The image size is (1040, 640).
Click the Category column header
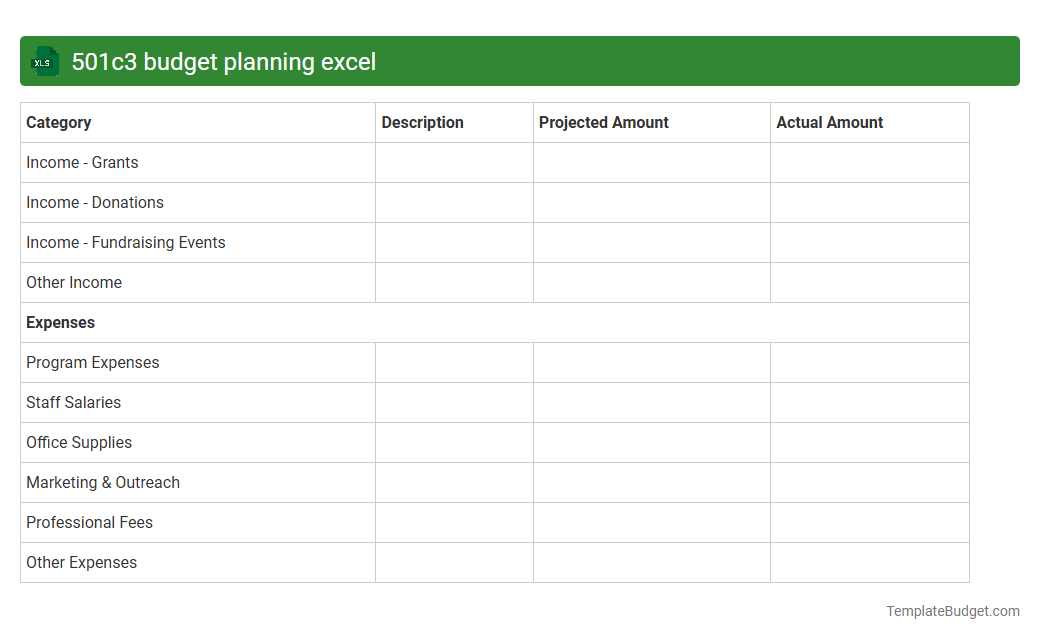[x=59, y=122]
